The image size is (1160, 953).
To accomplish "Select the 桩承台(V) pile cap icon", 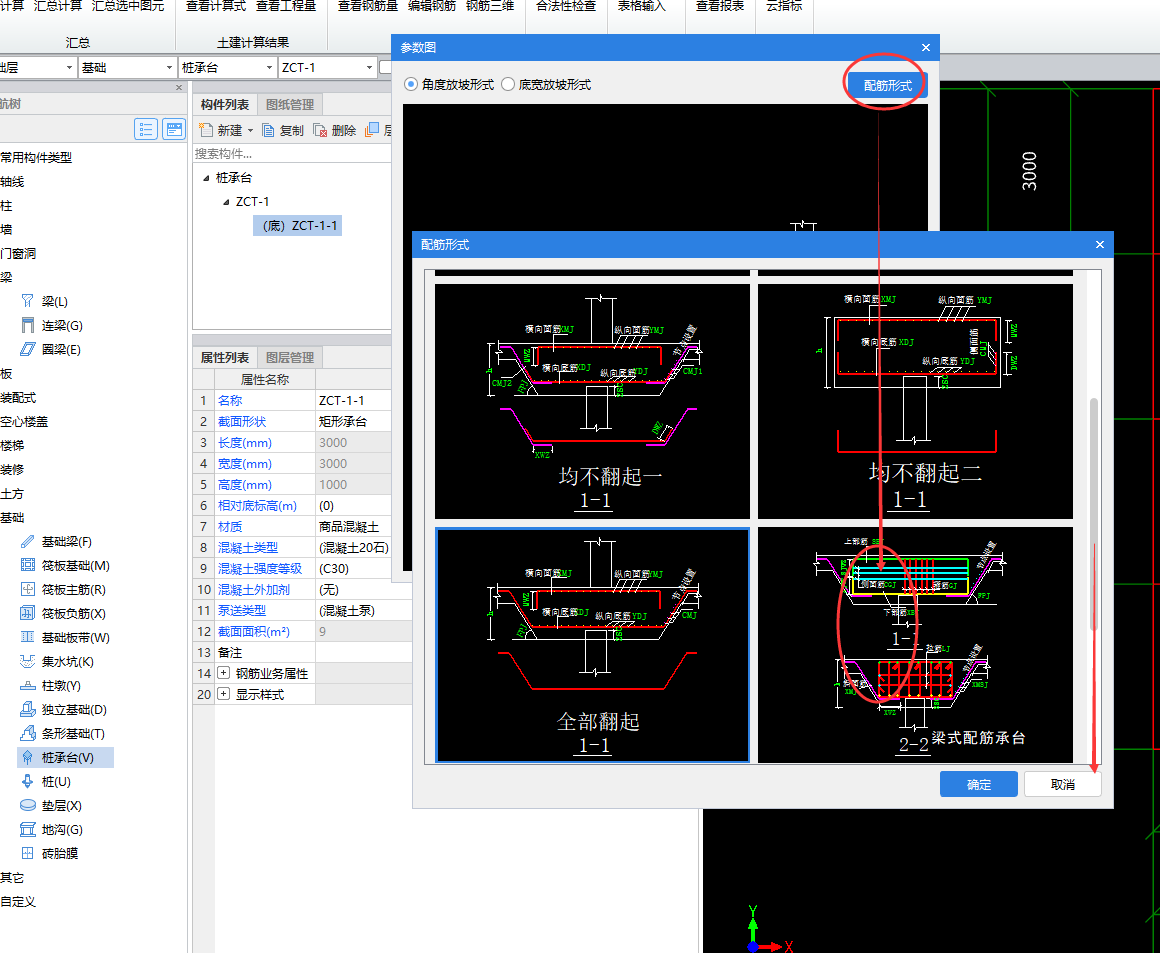I will click(x=27, y=758).
